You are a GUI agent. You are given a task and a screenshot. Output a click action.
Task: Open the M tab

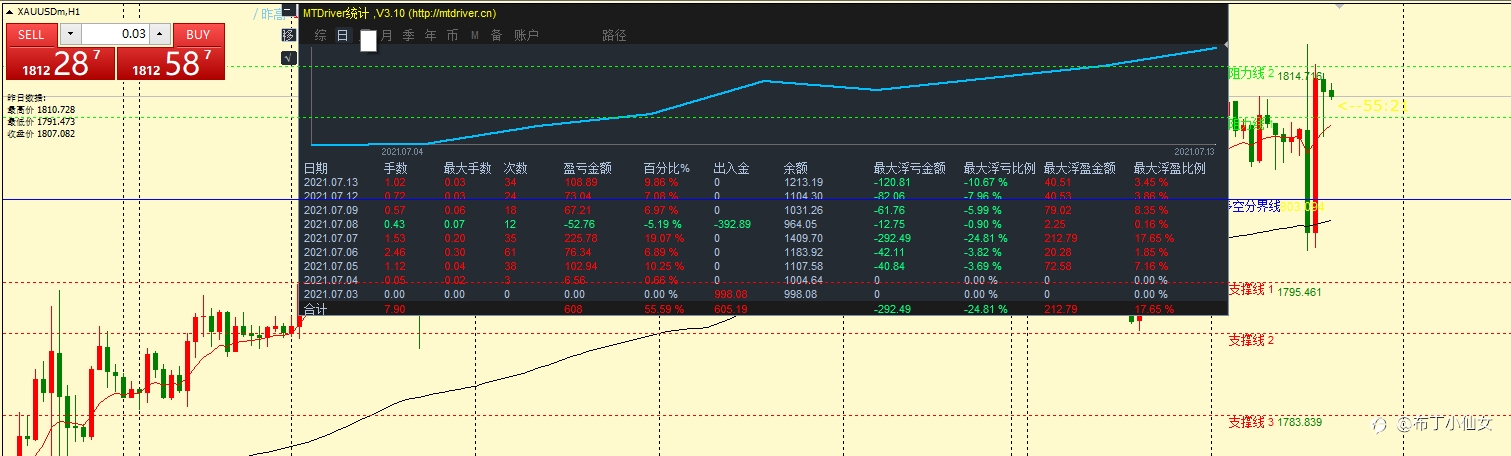click(474, 35)
